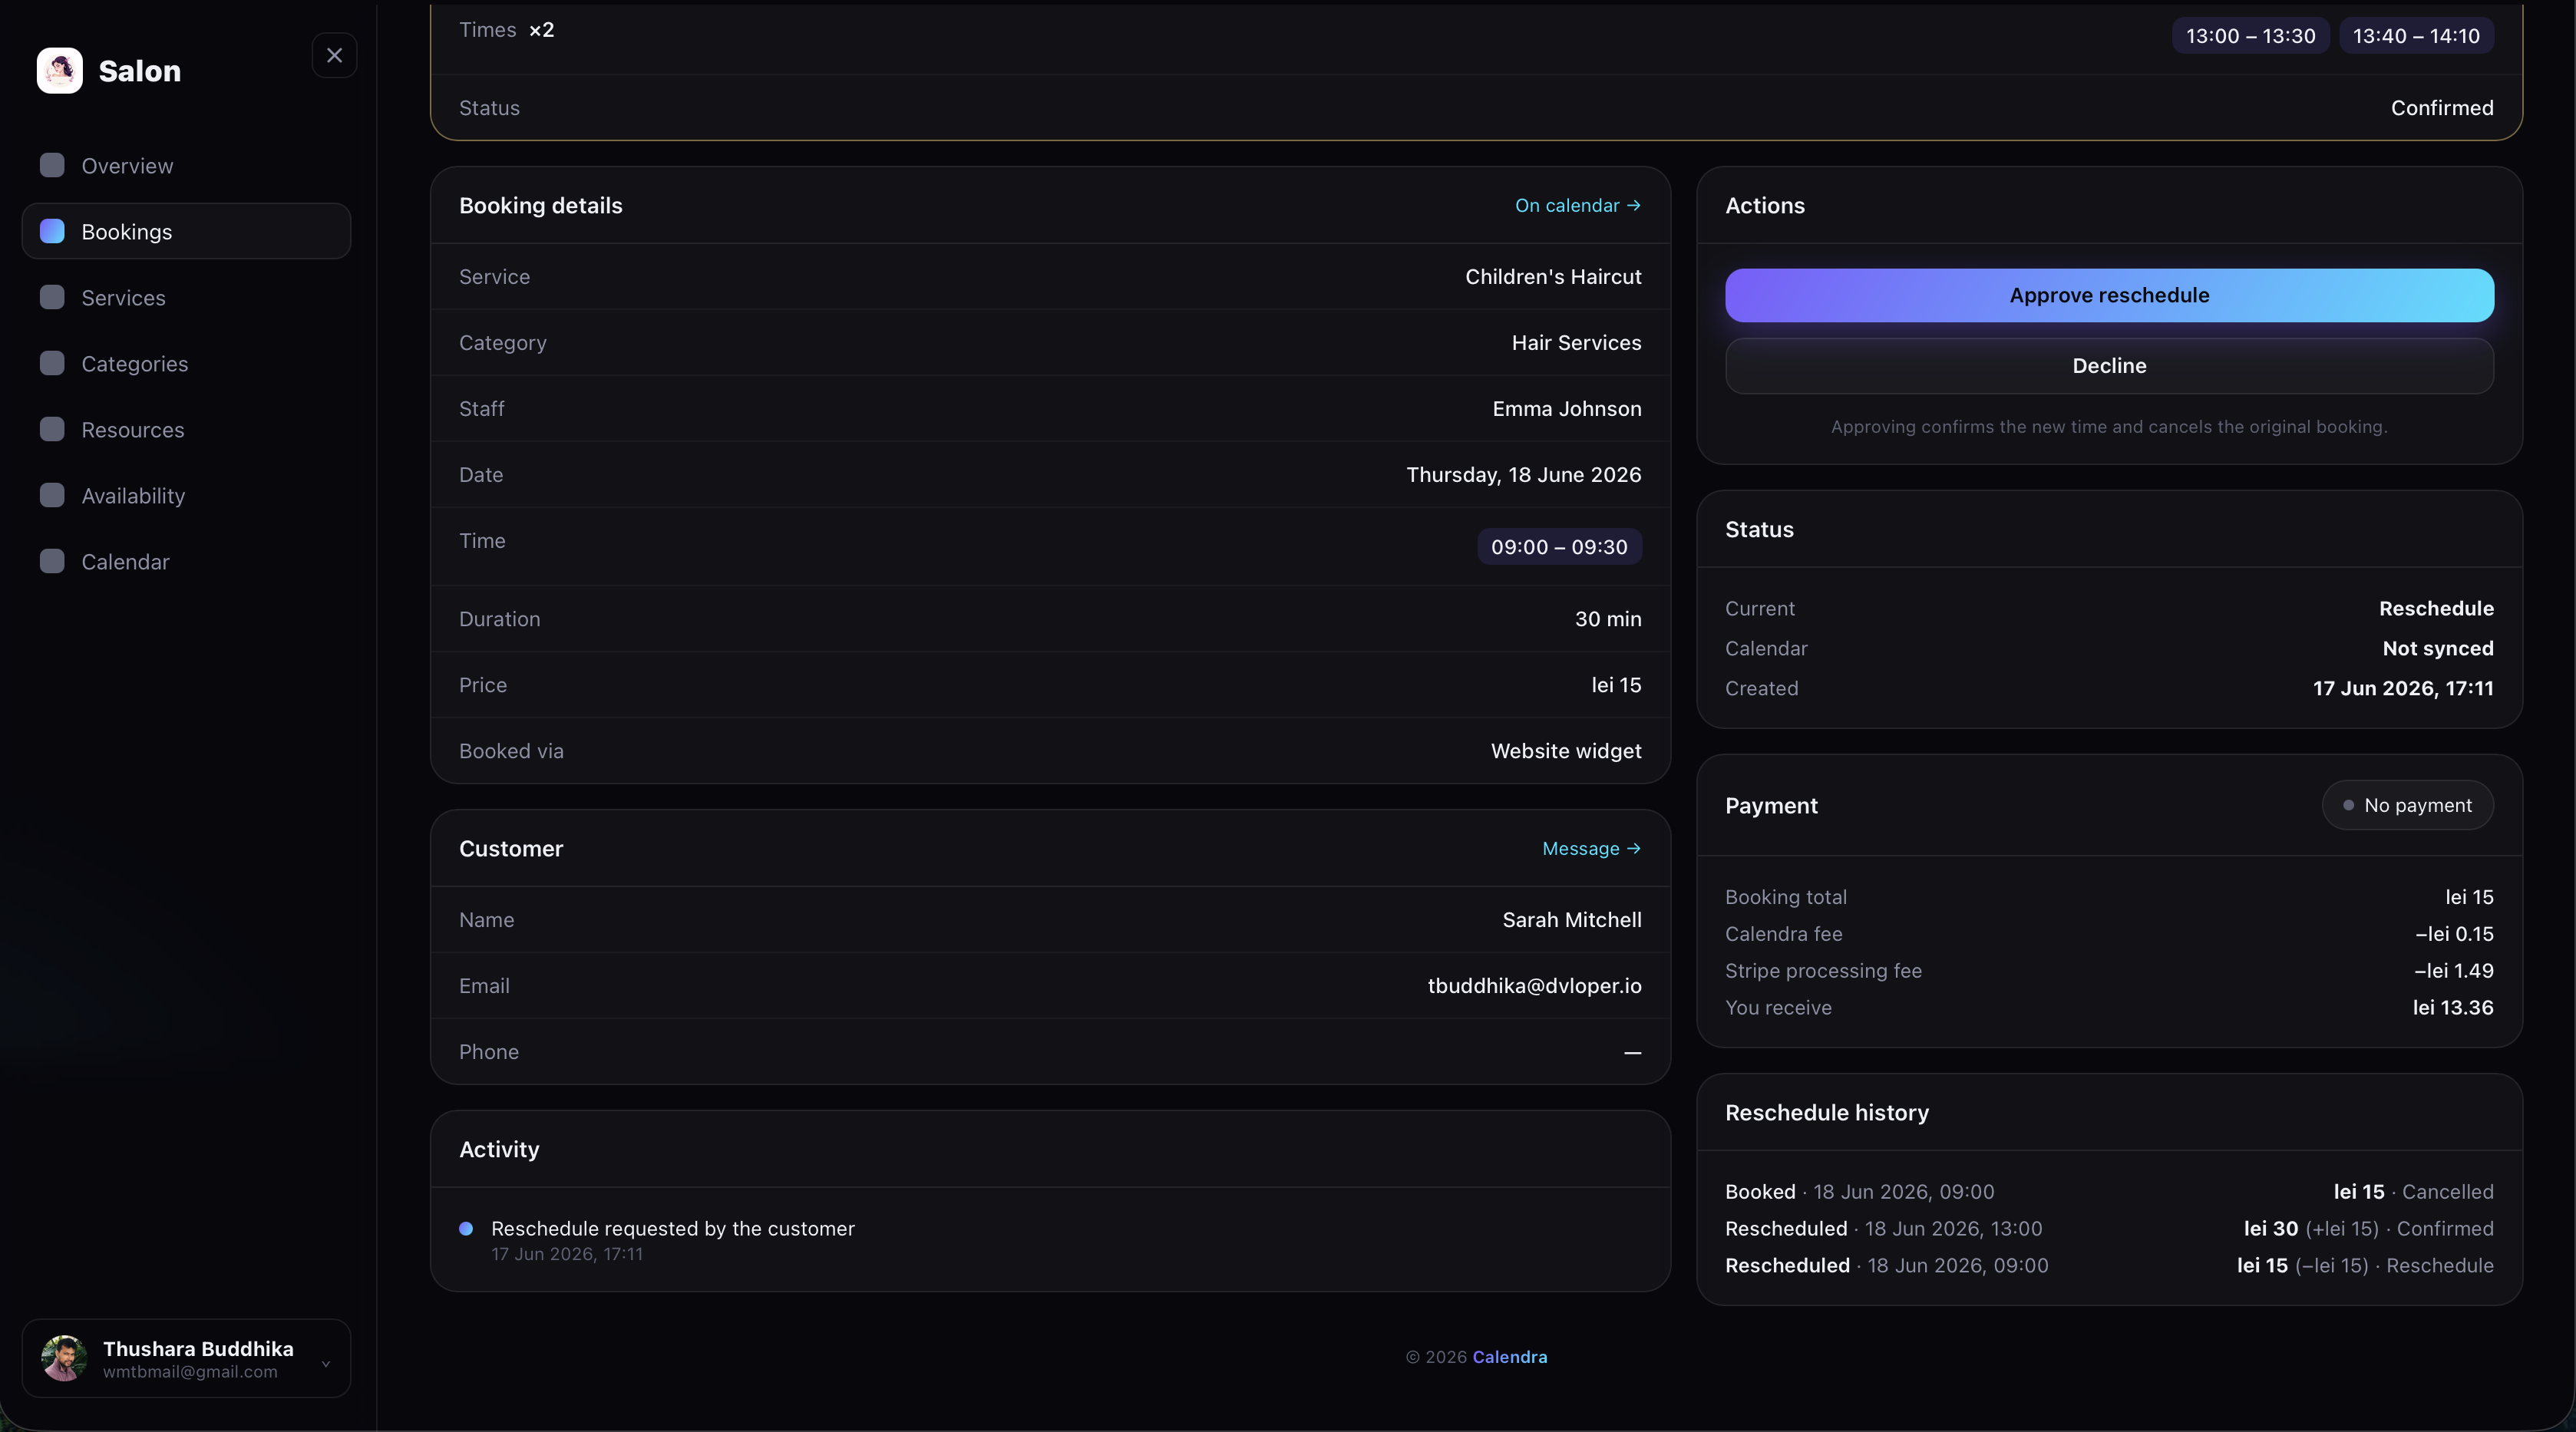The height and width of the screenshot is (1432, 2576).
Task: Click the Salon logo icon
Action: coord(60,71)
